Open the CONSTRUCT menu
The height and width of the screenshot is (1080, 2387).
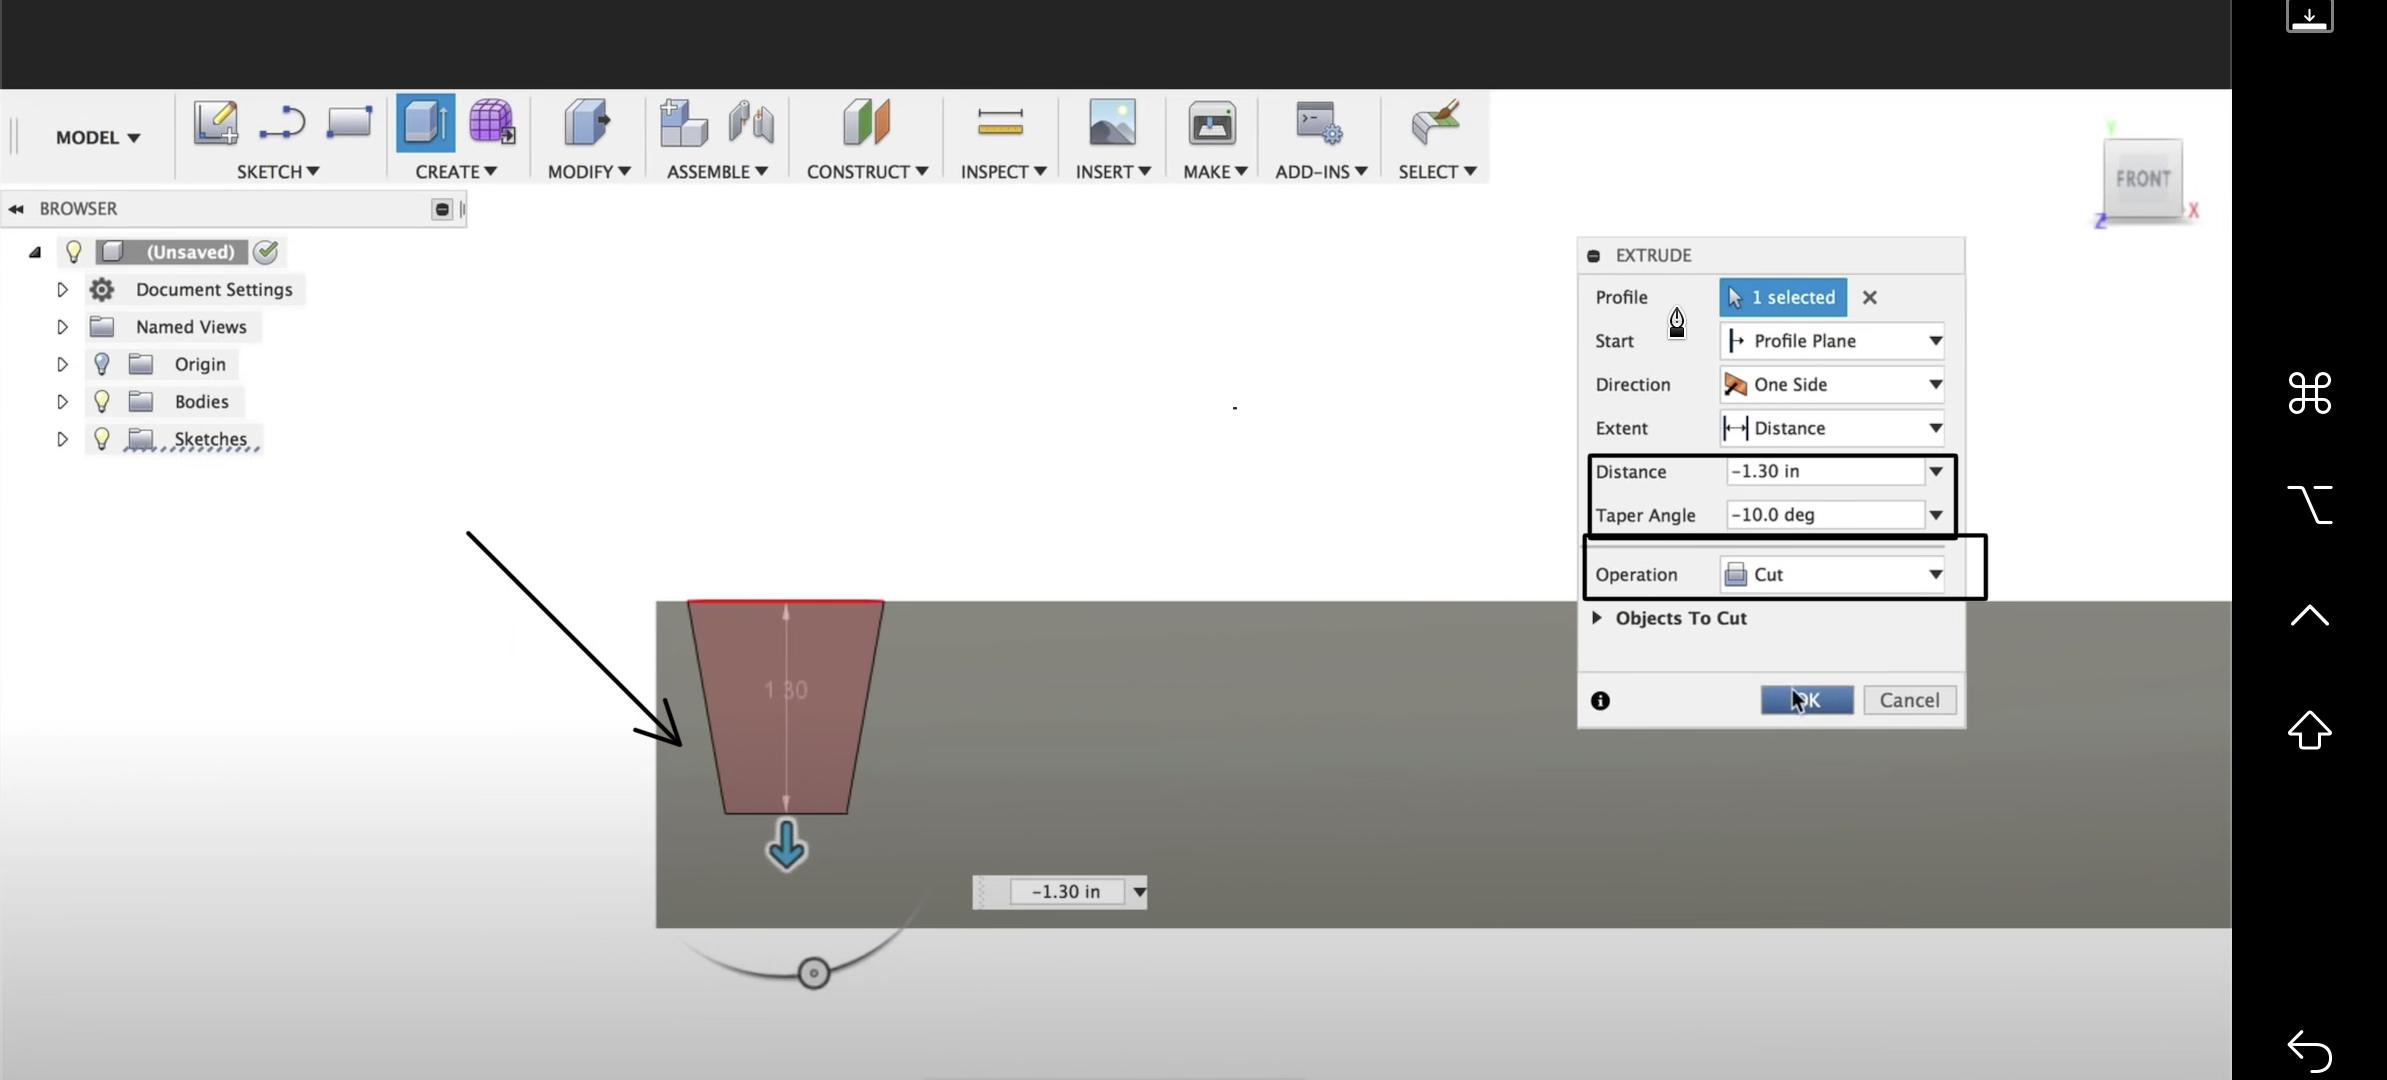pos(866,172)
